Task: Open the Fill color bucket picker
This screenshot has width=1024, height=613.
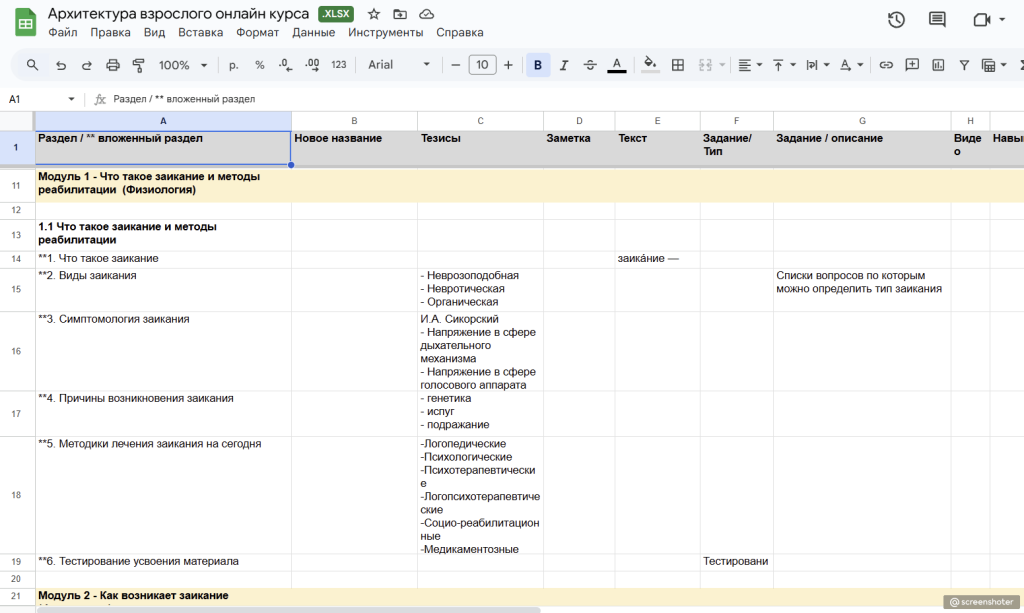Action: pyautogui.click(x=650, y=65)
